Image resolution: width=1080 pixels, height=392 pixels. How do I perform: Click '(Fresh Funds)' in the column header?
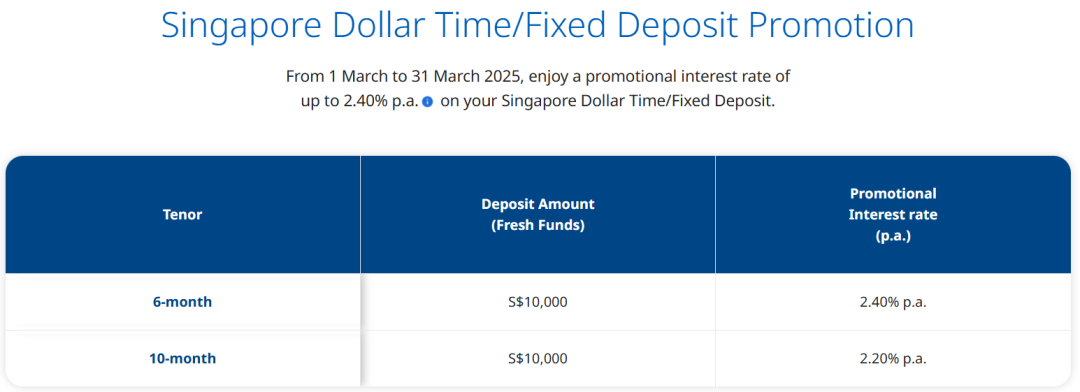click(x=538, y=225)
